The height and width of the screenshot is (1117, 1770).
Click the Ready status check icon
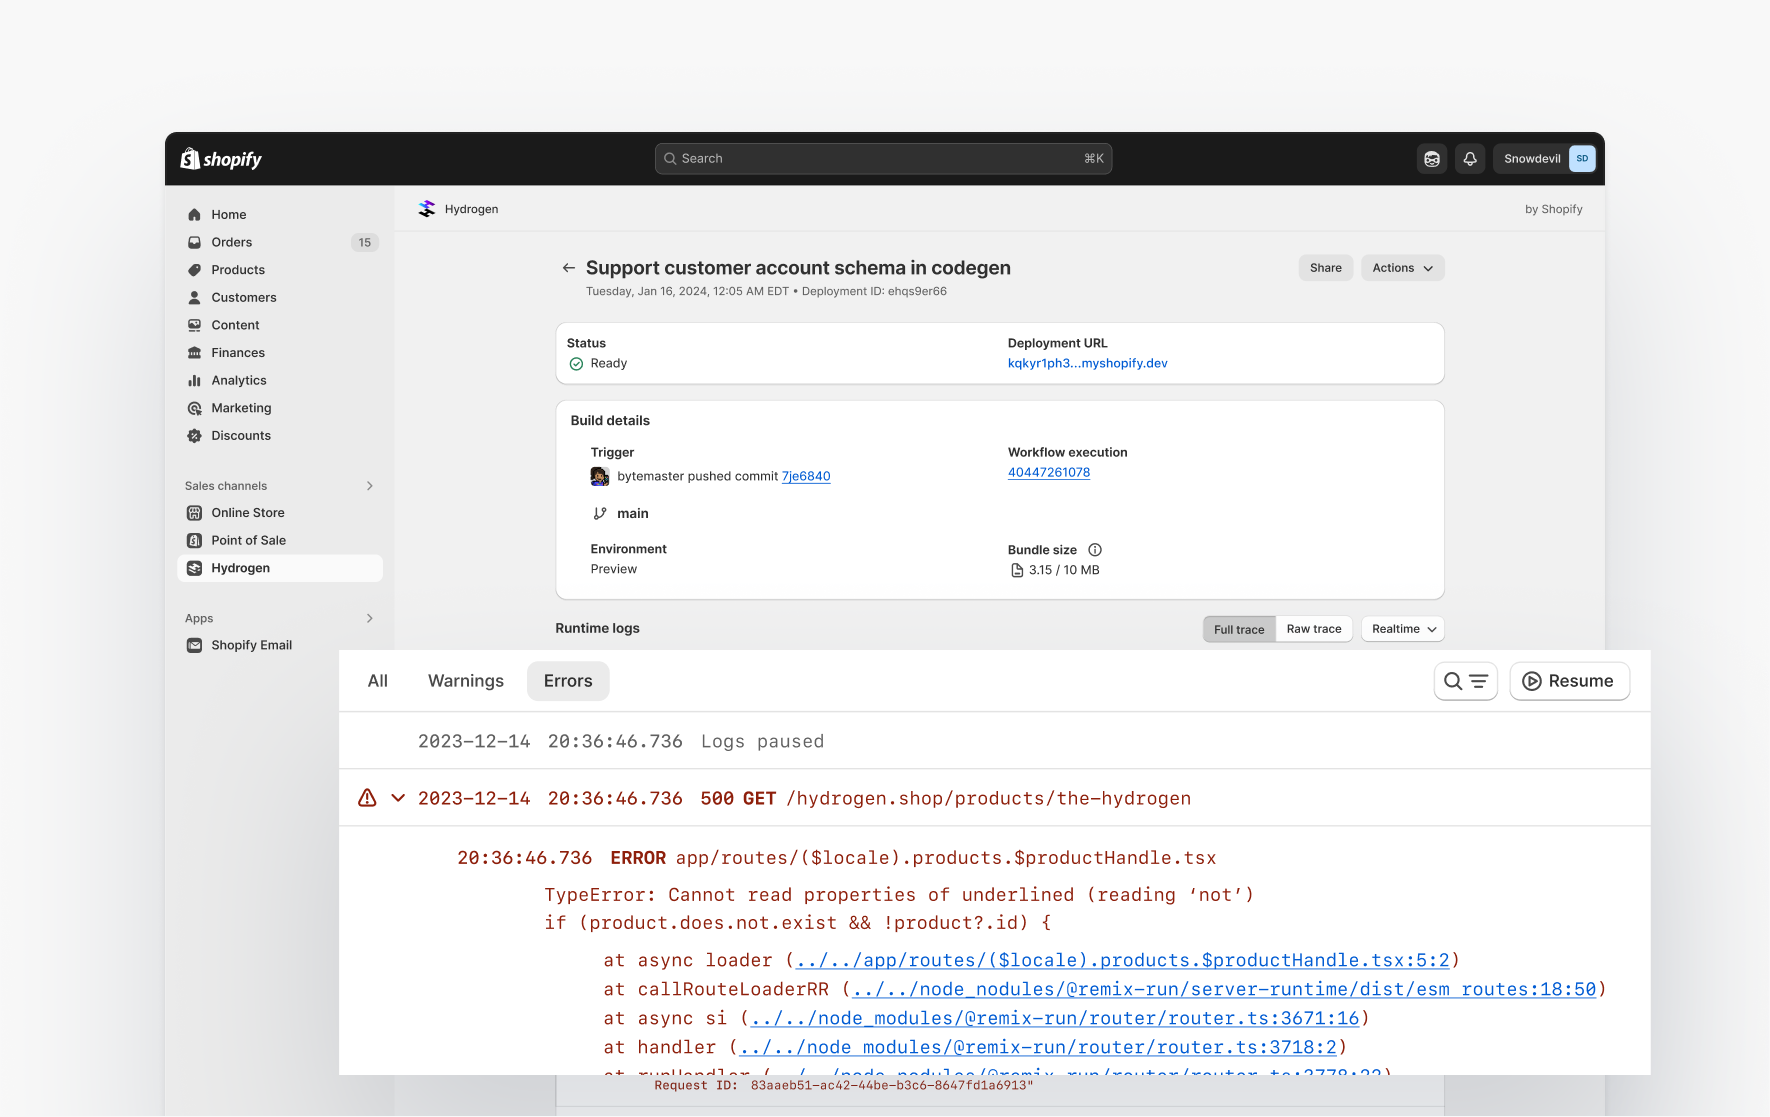click(x=576, y=364)
